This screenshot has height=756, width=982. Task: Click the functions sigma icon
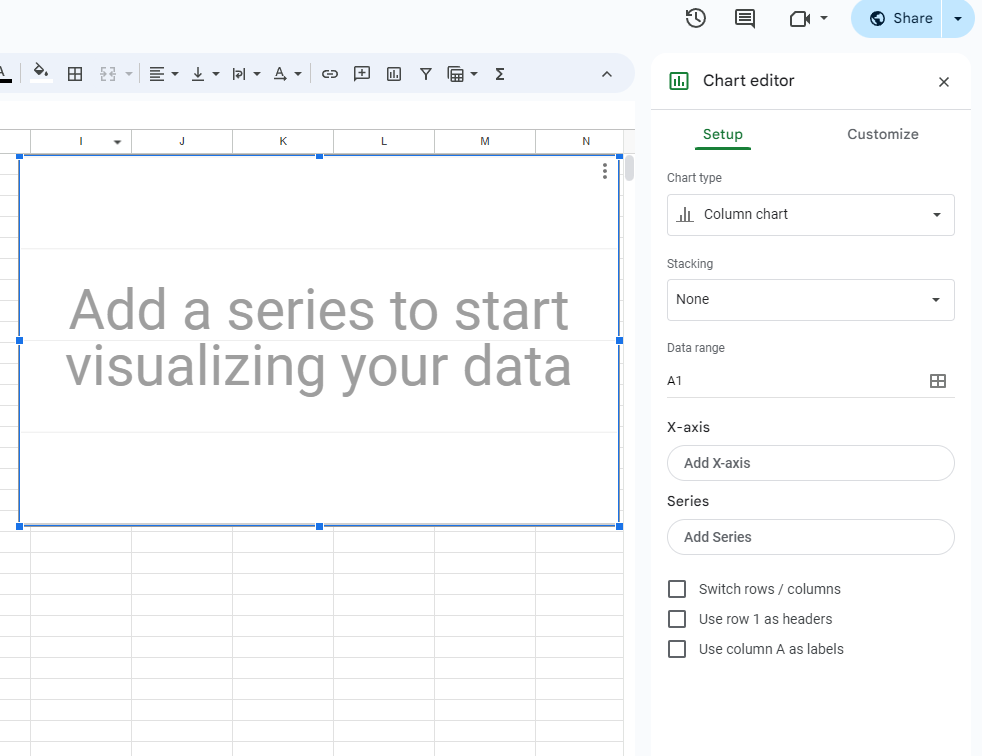(499, 74)
